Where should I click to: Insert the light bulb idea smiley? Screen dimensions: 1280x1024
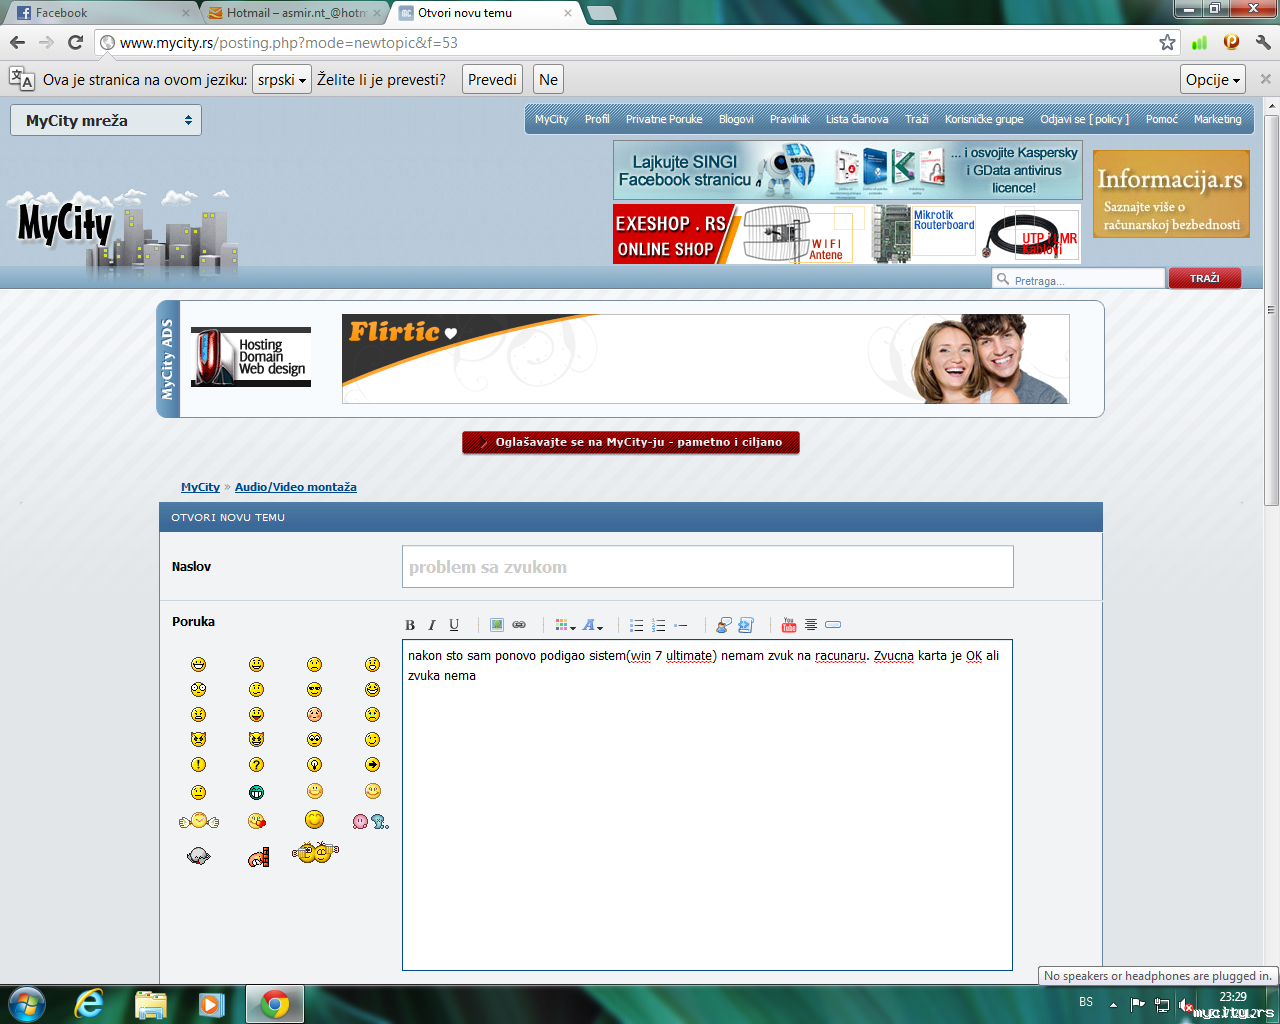pos(315,765)
